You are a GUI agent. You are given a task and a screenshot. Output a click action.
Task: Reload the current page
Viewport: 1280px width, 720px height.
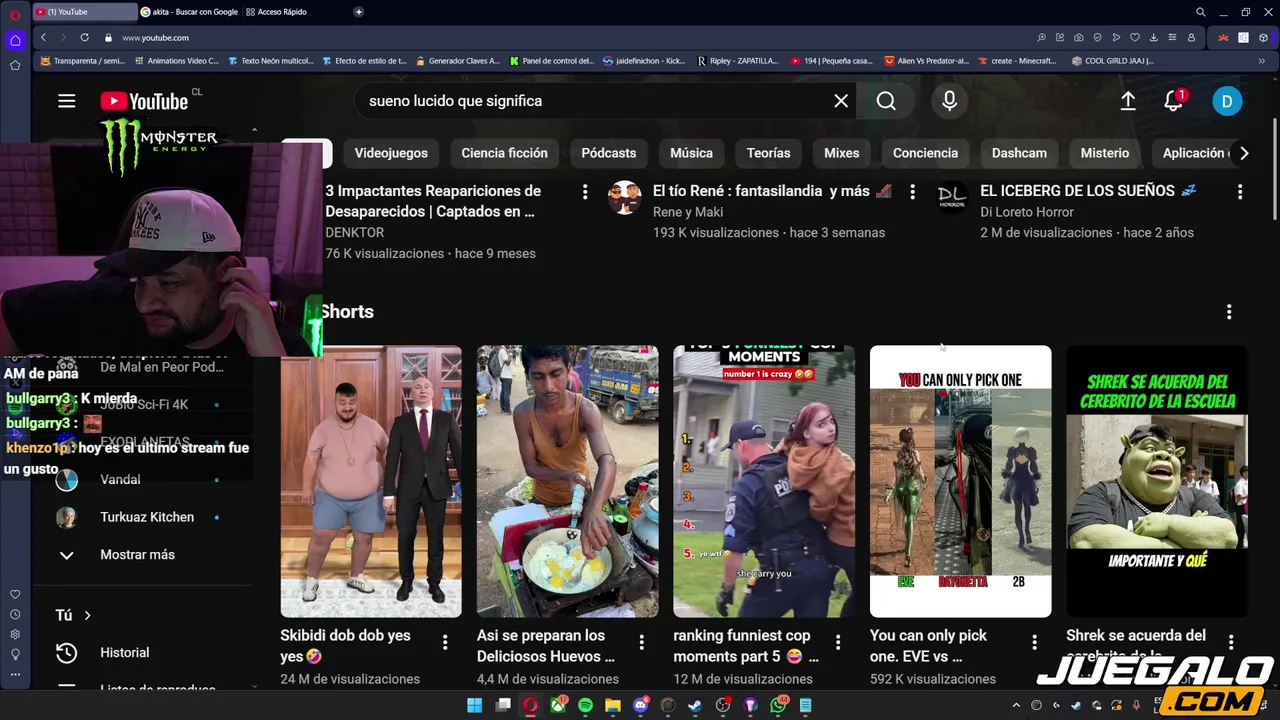click(x=84, y=37)
